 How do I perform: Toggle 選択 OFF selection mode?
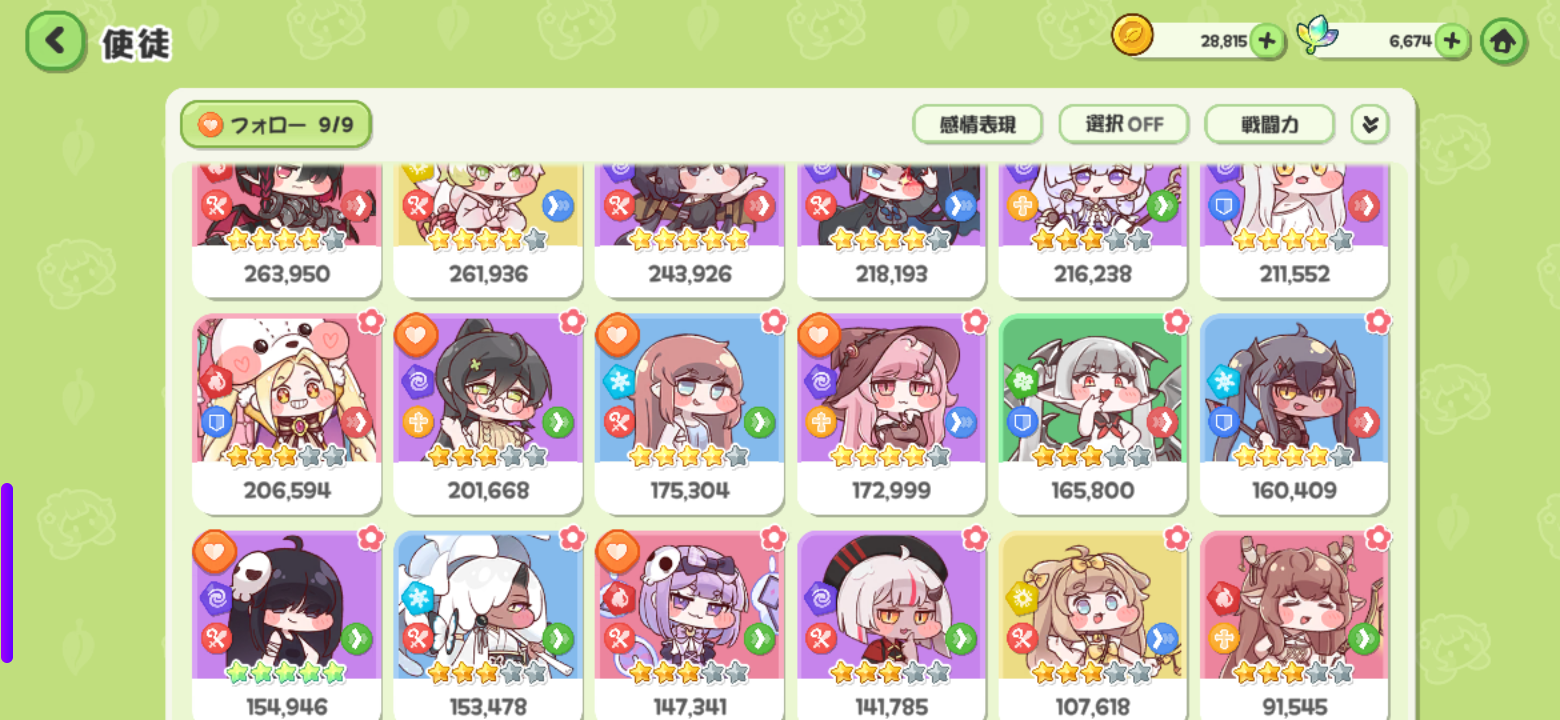click(1124, 125)
